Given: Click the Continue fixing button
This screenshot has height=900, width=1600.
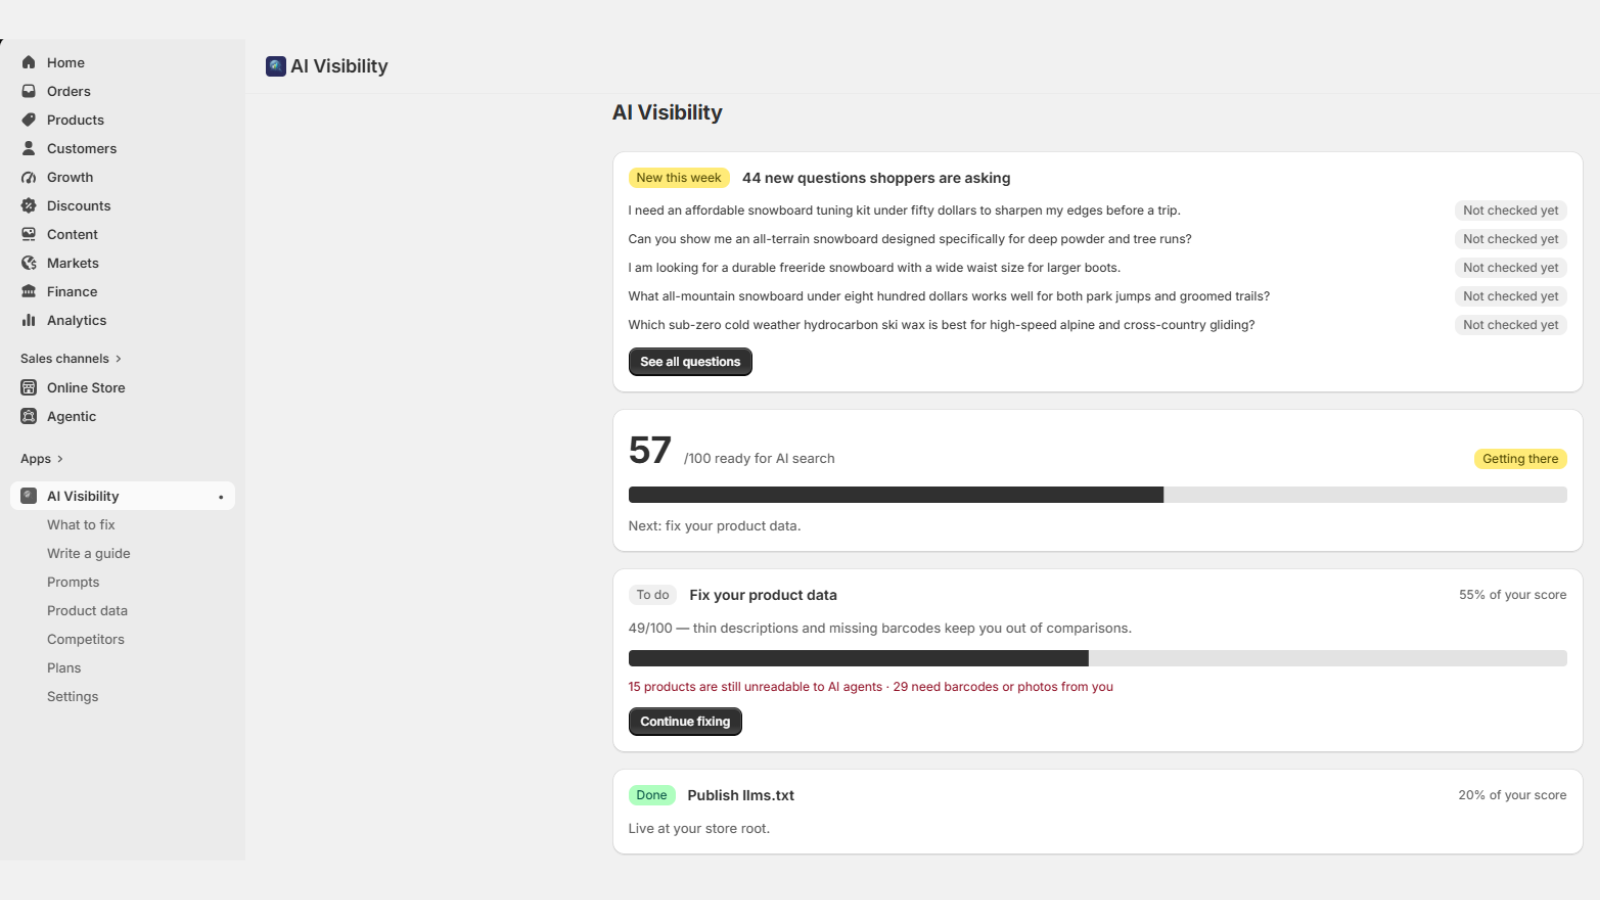Looking at the screenshot, I should click(x=685, y=721).
